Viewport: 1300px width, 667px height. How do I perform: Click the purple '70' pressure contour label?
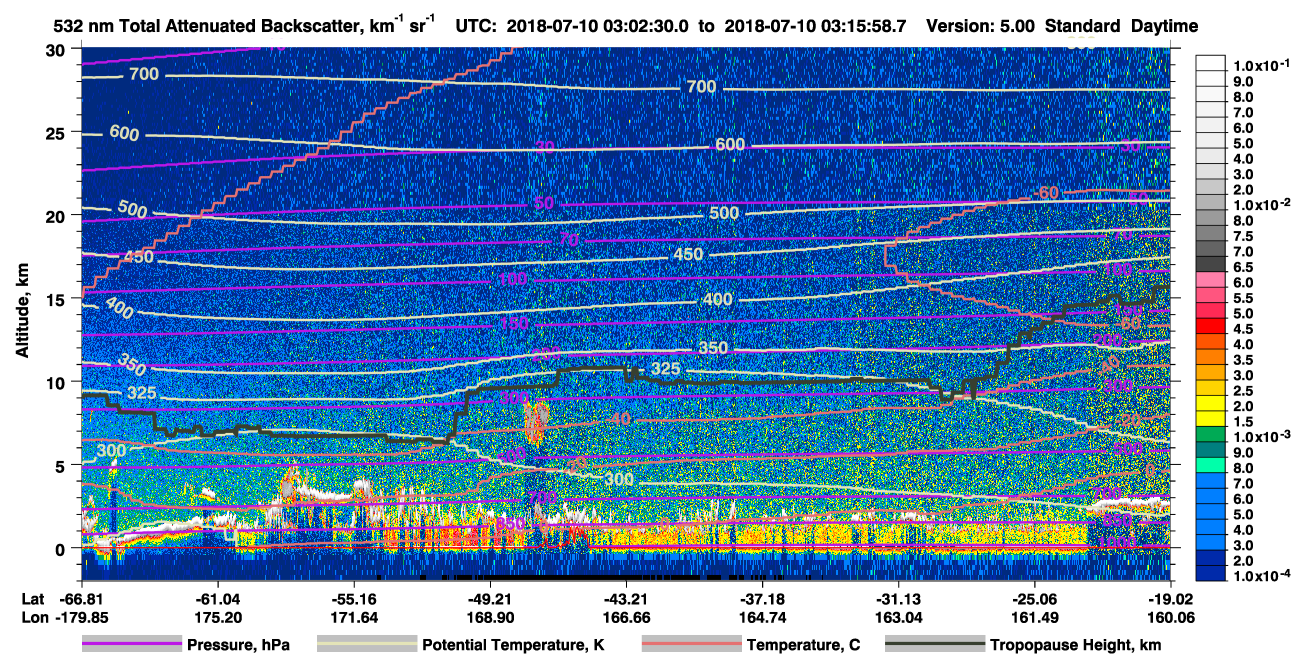point(569,240)
